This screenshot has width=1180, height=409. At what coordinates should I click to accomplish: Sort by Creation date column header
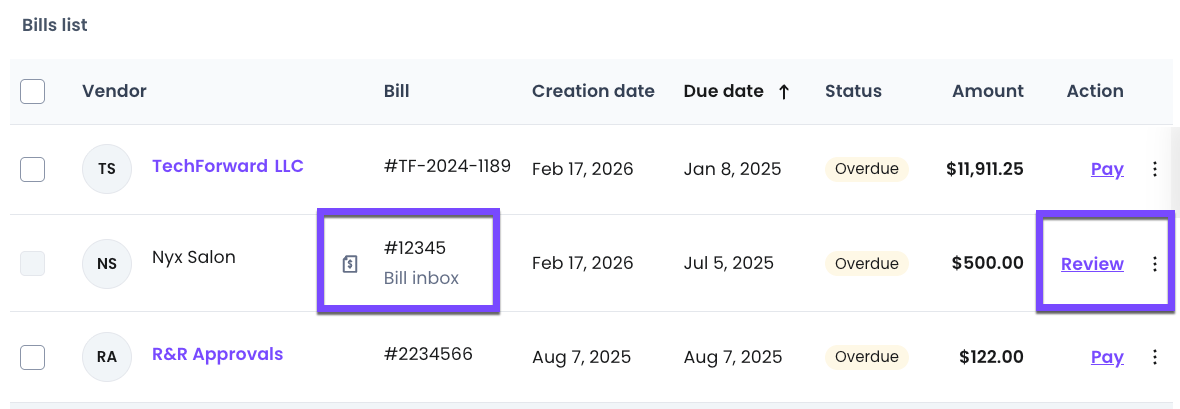[x=593, y=91]
